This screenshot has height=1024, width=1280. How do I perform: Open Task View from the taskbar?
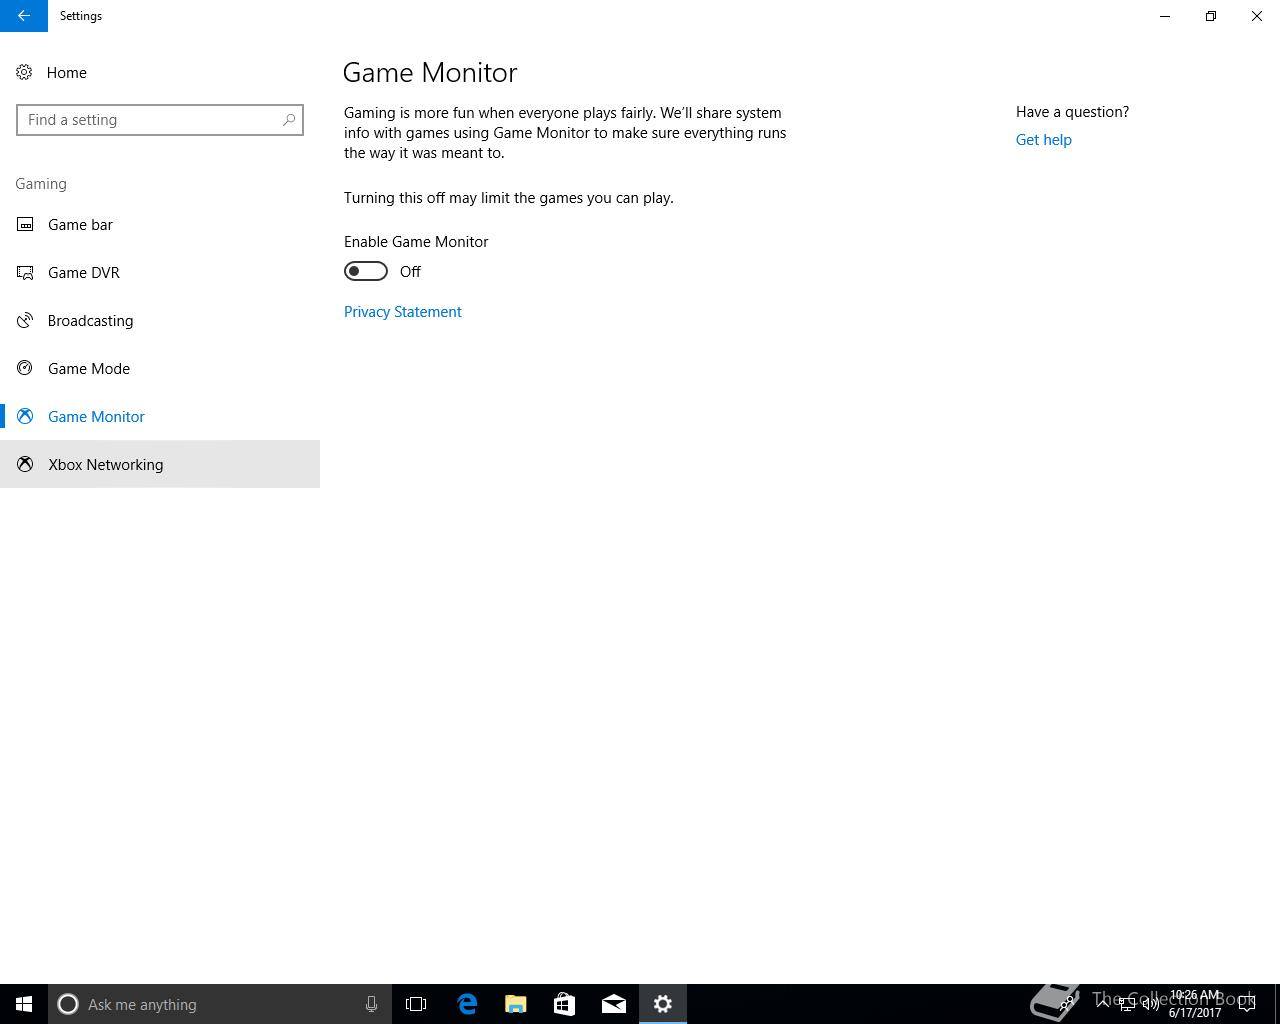point(416,1004)
